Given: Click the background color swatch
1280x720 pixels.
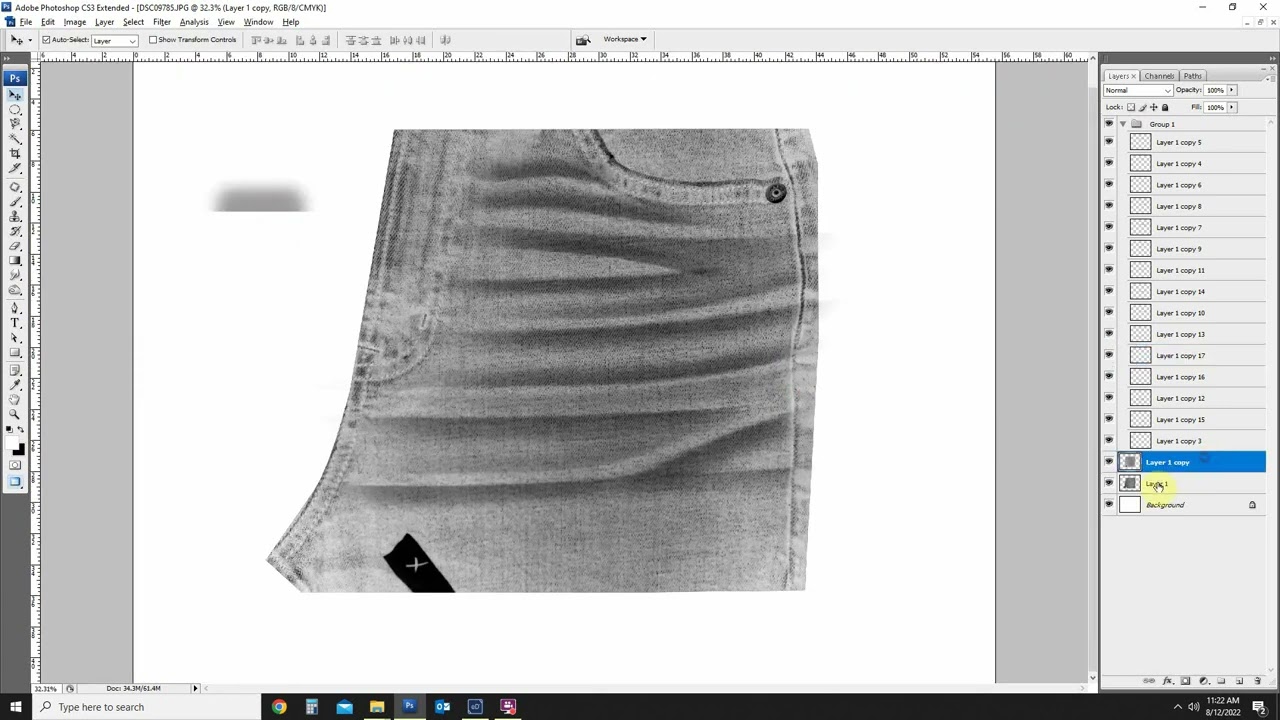Looking at the screenshot, I should (x=20, y=450).
